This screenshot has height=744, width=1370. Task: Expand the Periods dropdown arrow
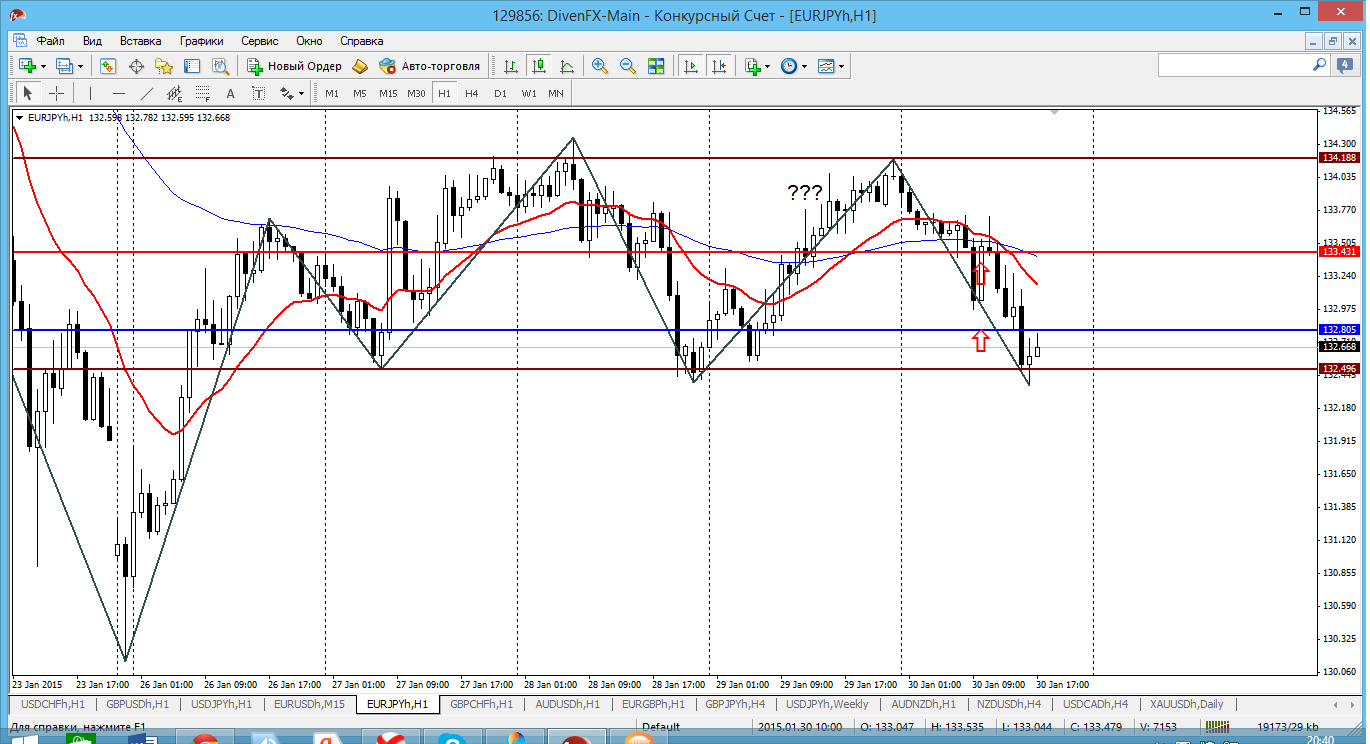coord(804,66)
